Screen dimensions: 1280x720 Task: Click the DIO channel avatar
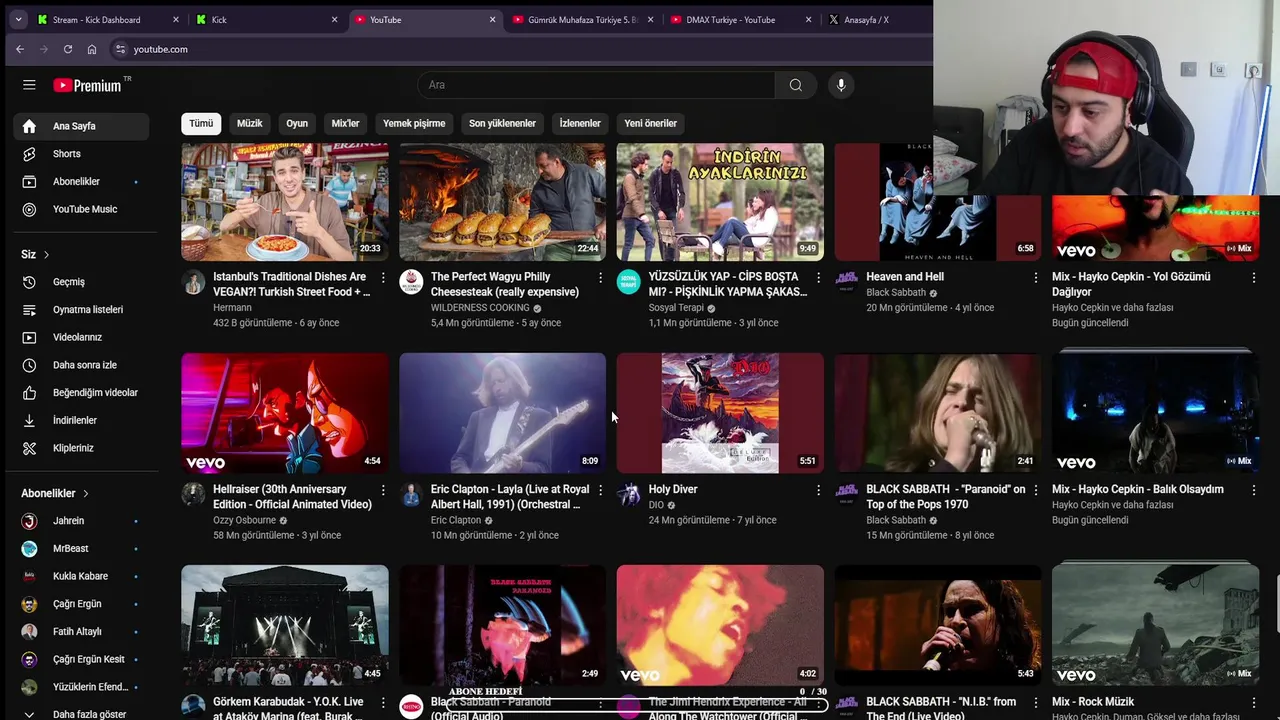(628, 494)
